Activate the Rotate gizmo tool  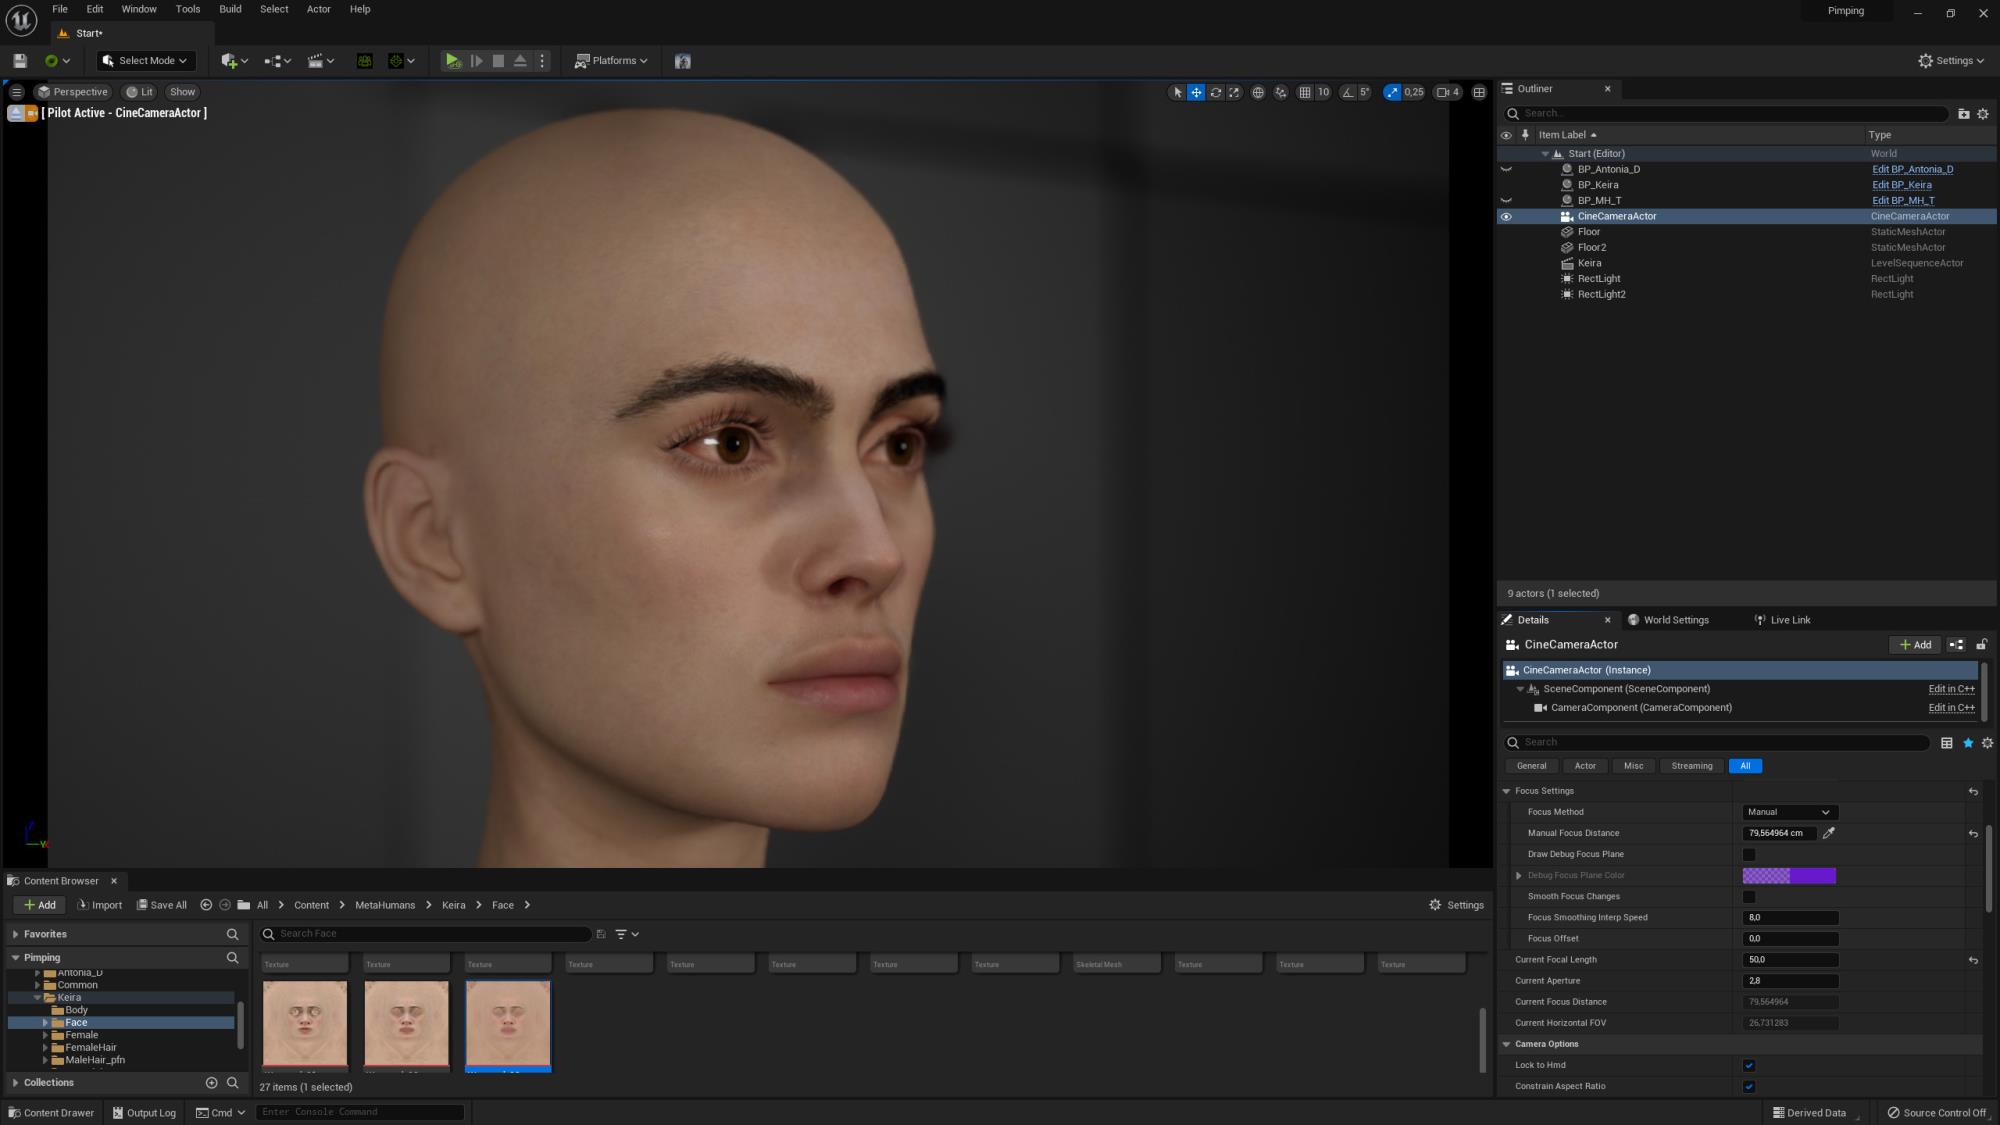(x=1215, y=92)
